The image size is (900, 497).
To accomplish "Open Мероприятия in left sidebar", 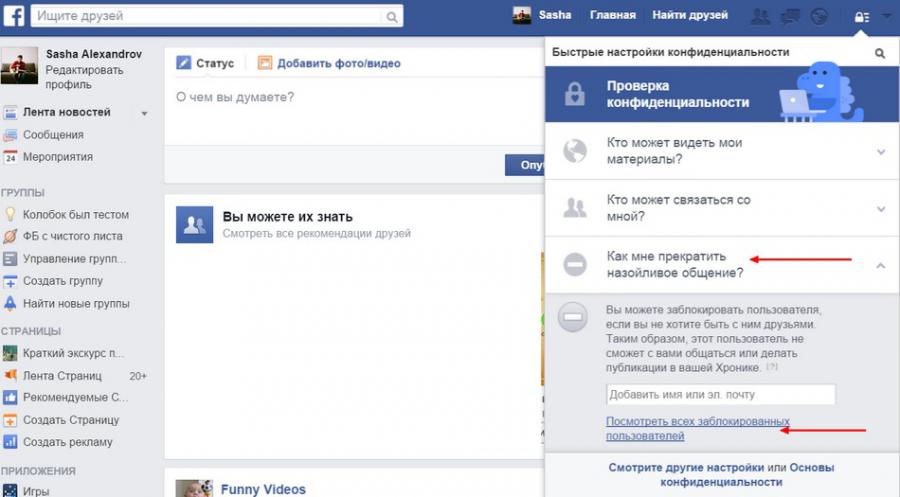I will 58,157.
